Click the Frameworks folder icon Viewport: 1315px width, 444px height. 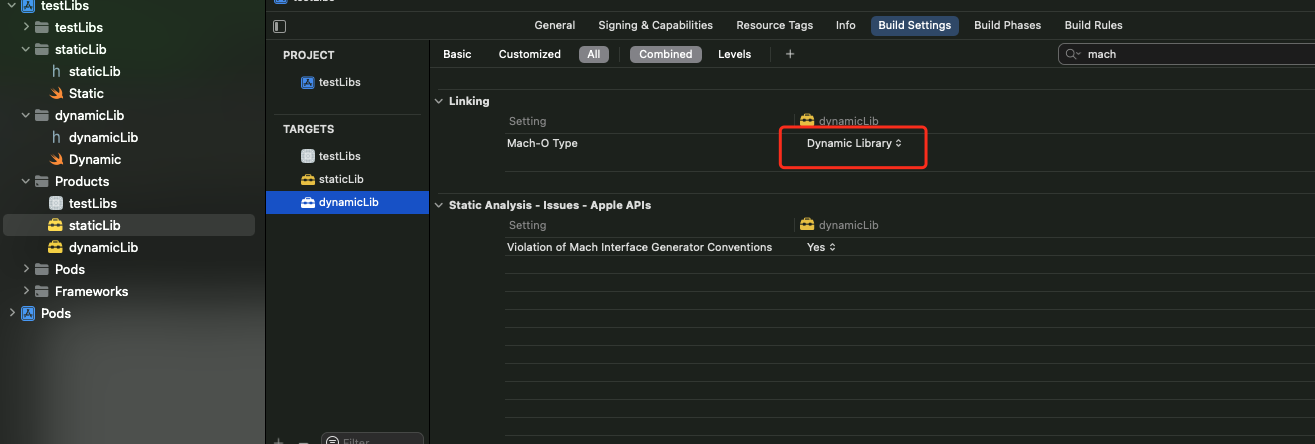point(42,291)
